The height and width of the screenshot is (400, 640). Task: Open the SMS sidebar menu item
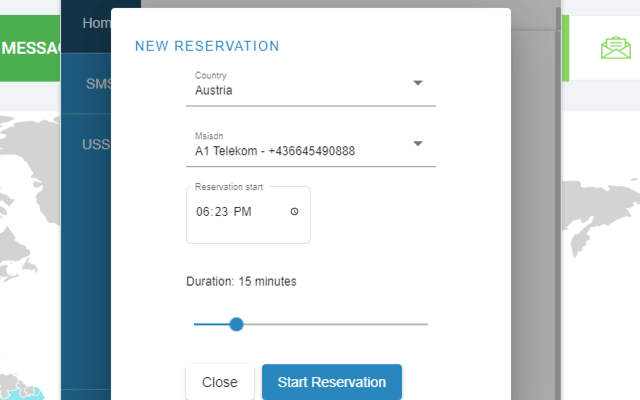pos(97,84)
